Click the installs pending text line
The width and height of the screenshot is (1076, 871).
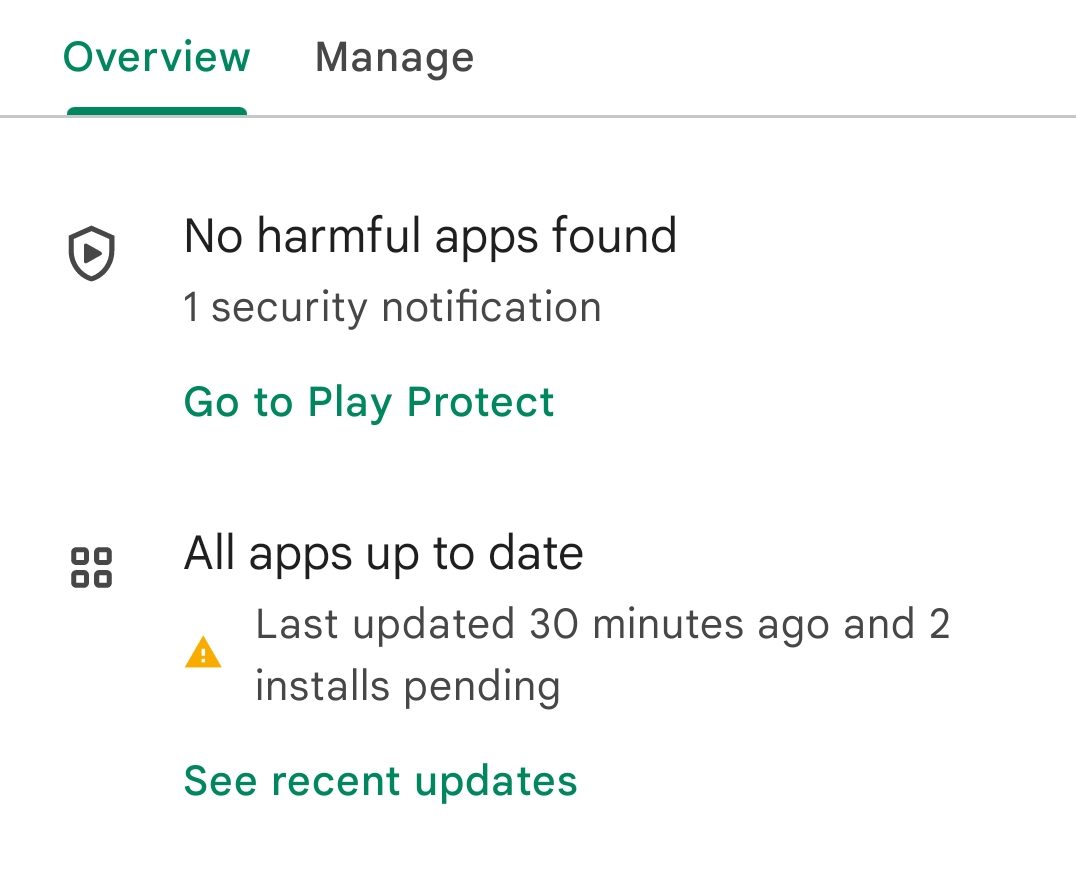(x=407, y=687)
